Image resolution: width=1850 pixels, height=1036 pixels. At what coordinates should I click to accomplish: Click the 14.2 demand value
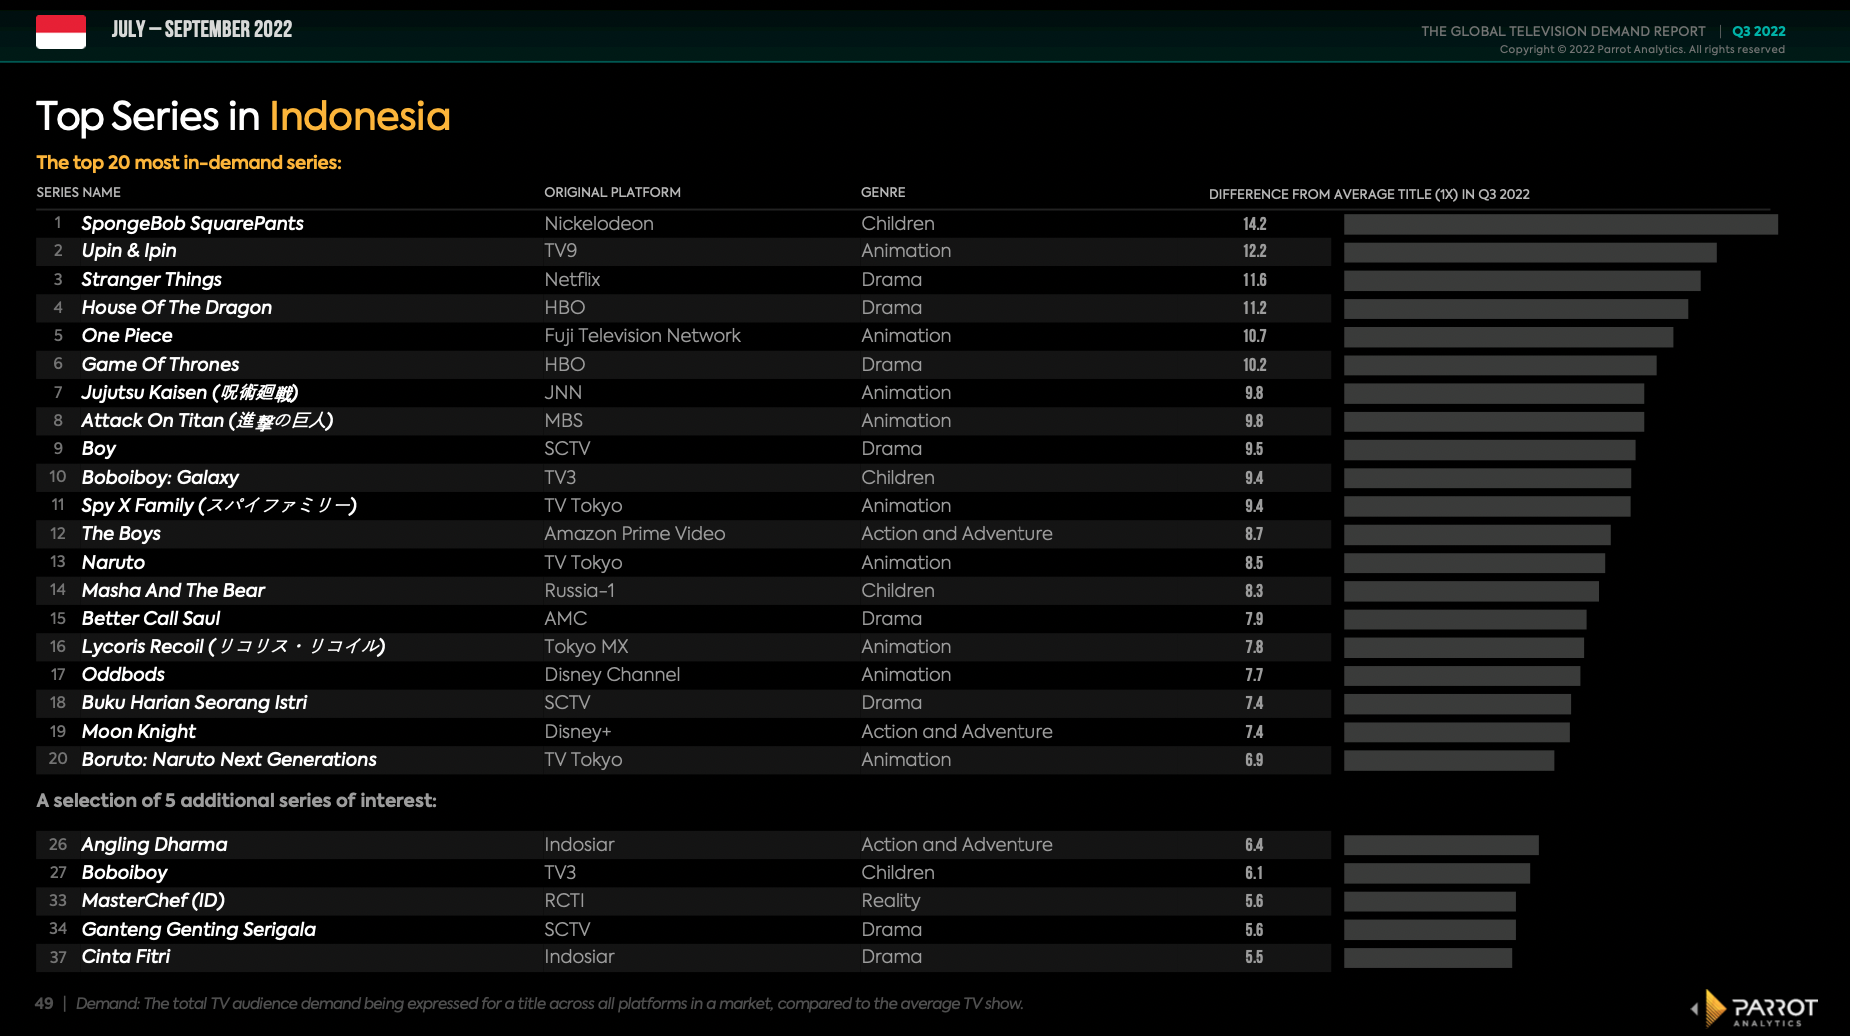1255,224
